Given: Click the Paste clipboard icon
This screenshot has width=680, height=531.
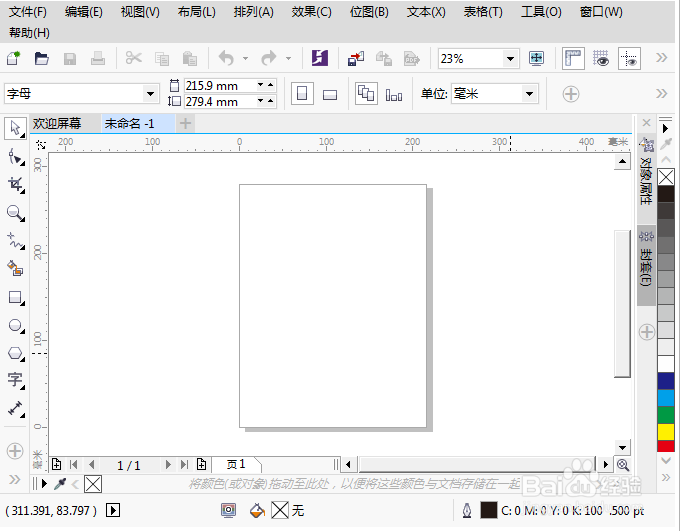Looking at the screenshot, I should point(190,59).
